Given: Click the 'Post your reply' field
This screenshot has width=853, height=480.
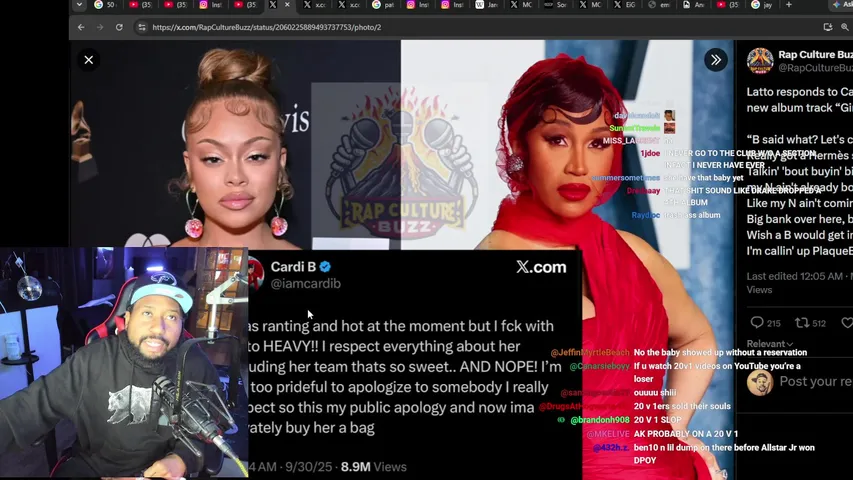Looking at the screenshot, I should click(815, 381).
